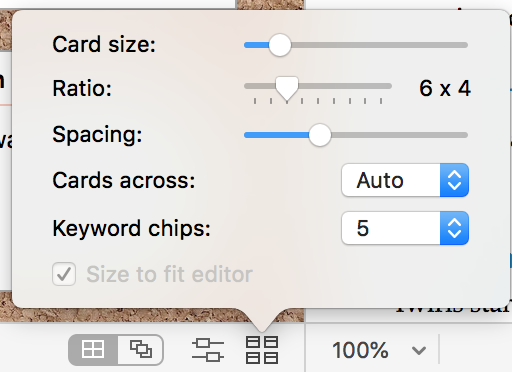Image resolution: width=512 pixels, height=372 pixels.
Task: Click the Ratio slider pointer thumb
Action: tap(287, 88)
